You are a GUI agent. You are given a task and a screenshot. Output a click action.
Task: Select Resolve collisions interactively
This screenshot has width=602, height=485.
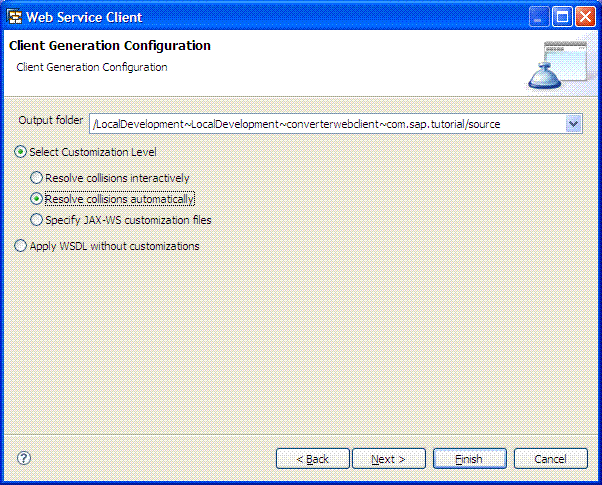pos(37,178)
